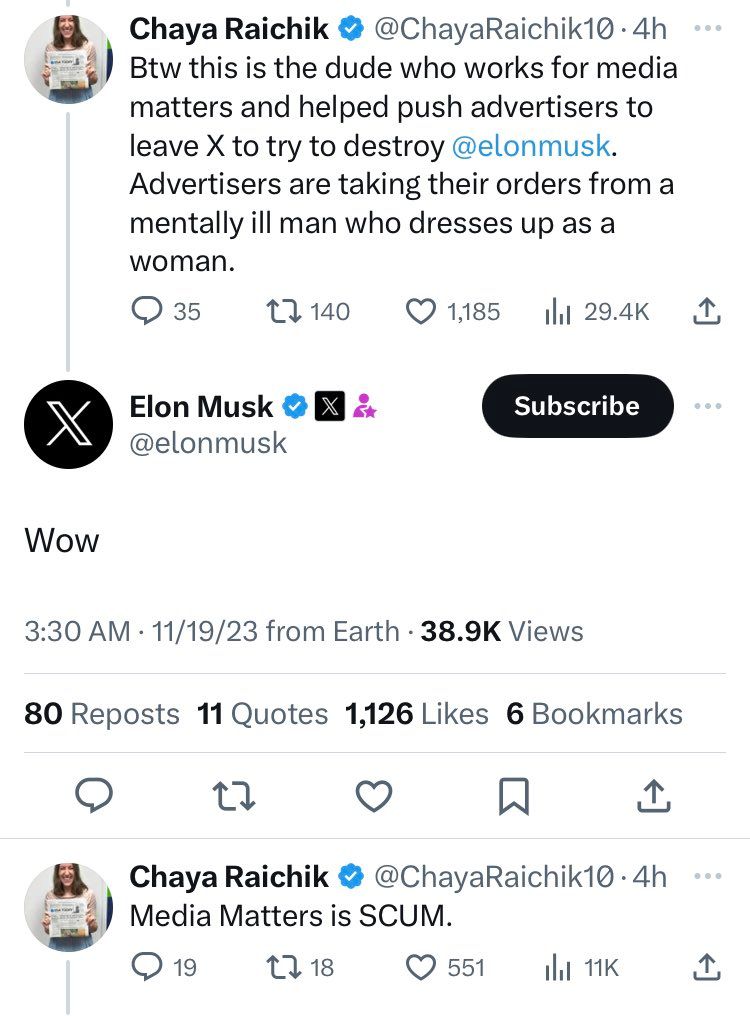750x1016 pixels.
Task: Like the 'Media Matters is SCUM' reply
Action: pos(423,967)
